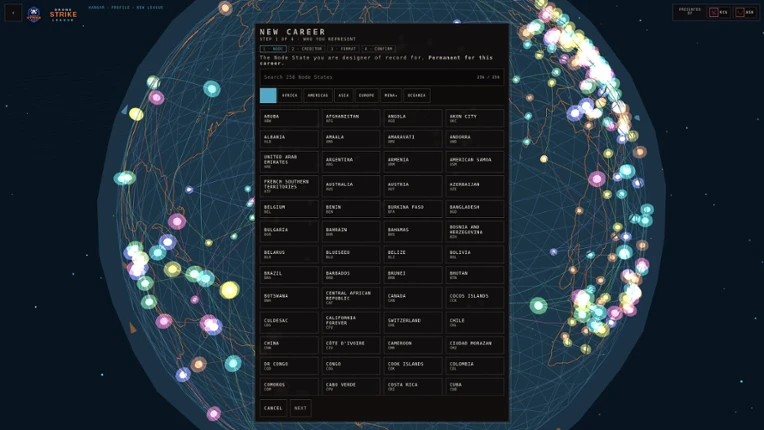
Task: Select Amaravati node state
Action: pyautogui.click(x=413, y=139)
